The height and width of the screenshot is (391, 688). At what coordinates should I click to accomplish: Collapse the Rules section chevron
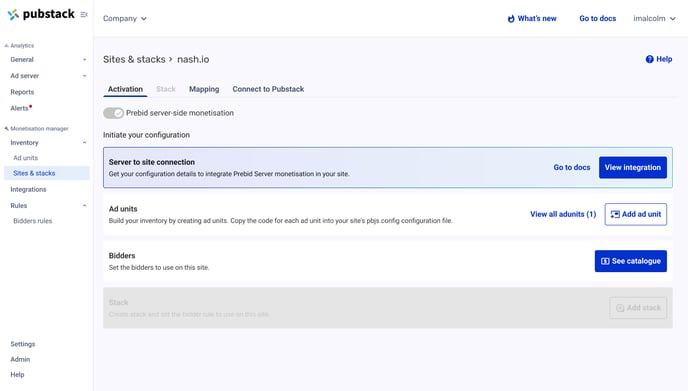[x=84, y=205]
